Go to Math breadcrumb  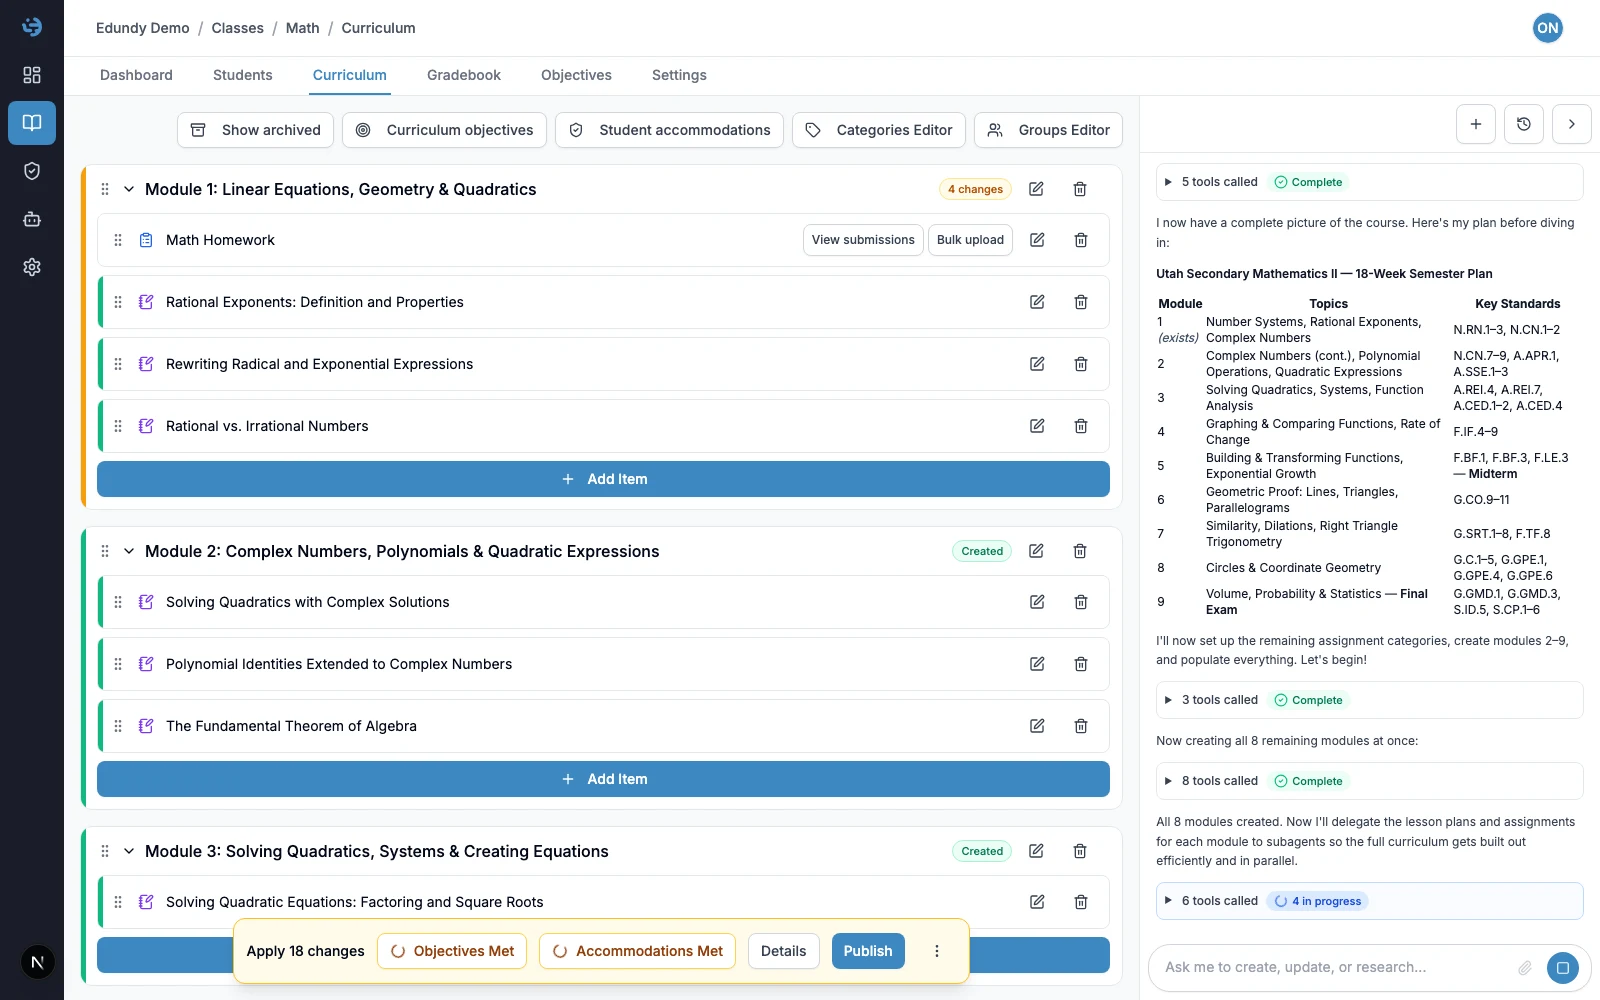pos(302,28)
